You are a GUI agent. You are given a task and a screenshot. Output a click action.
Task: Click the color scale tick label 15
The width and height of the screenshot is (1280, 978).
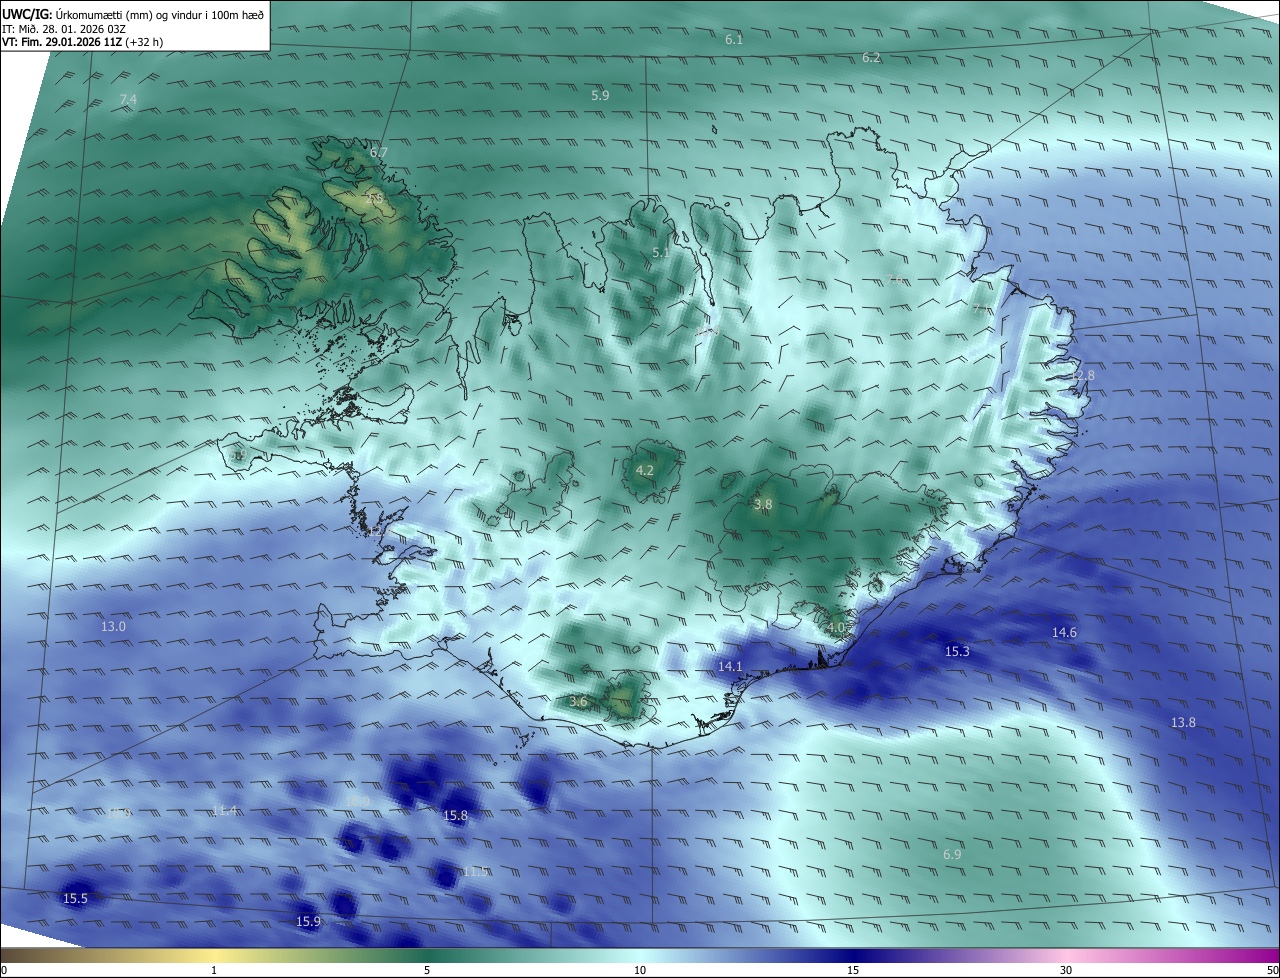(x=853, y=970)
